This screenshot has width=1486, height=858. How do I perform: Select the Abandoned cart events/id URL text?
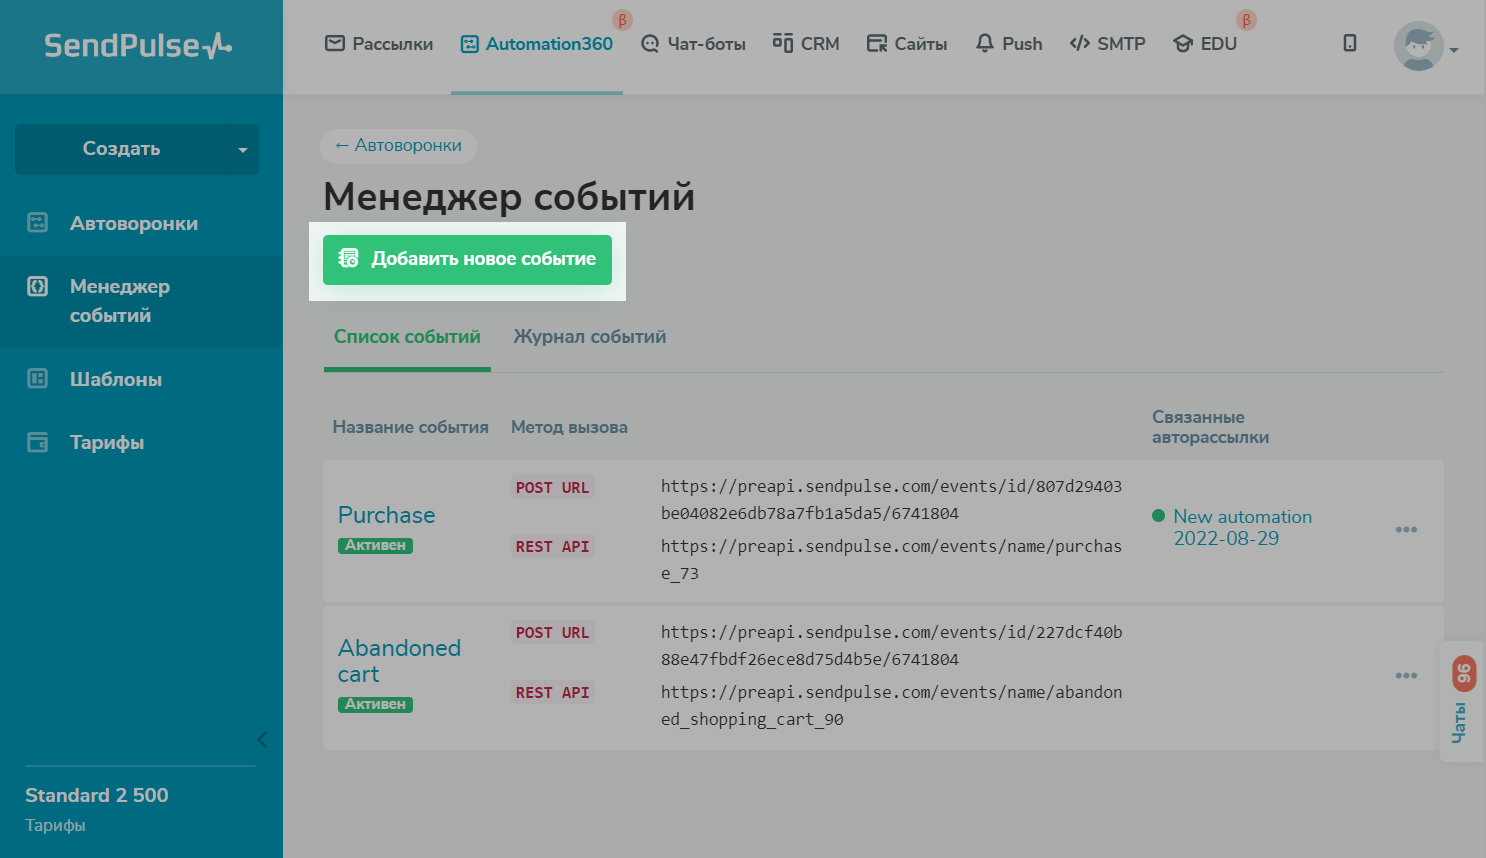tap(891, 646)
